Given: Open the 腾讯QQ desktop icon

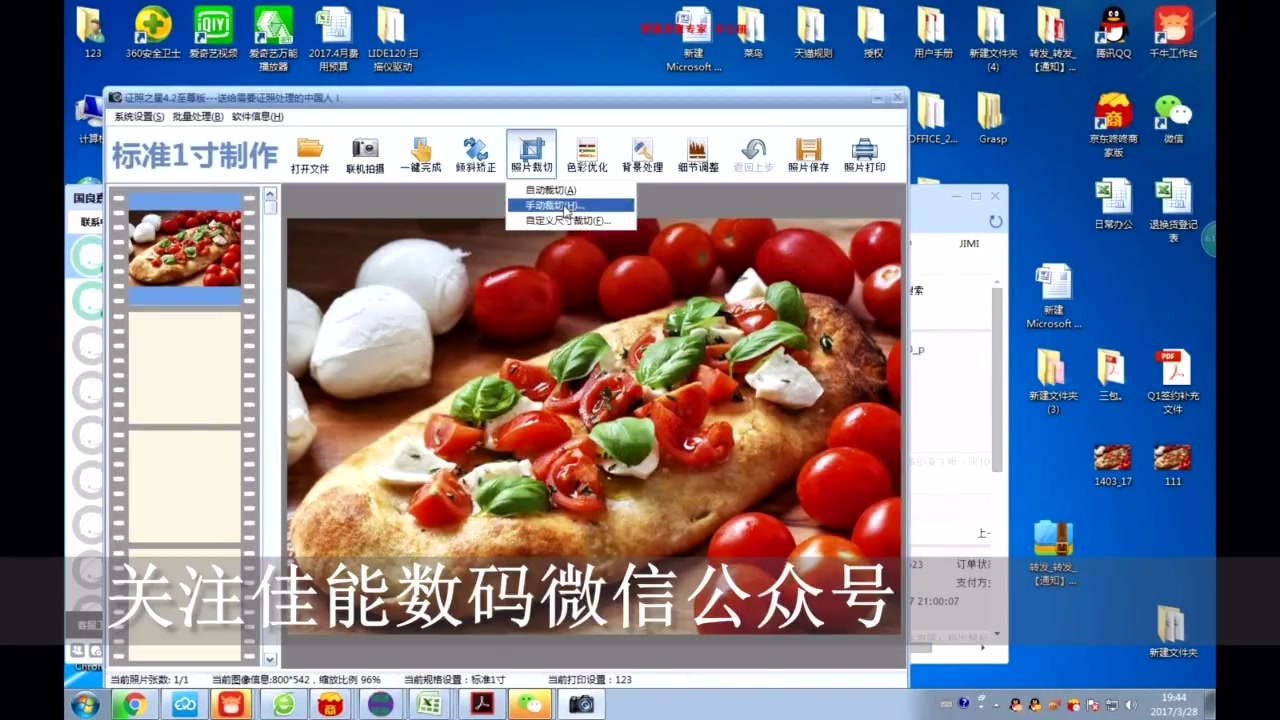Looking at the screenshot, I should point(1113,32).
